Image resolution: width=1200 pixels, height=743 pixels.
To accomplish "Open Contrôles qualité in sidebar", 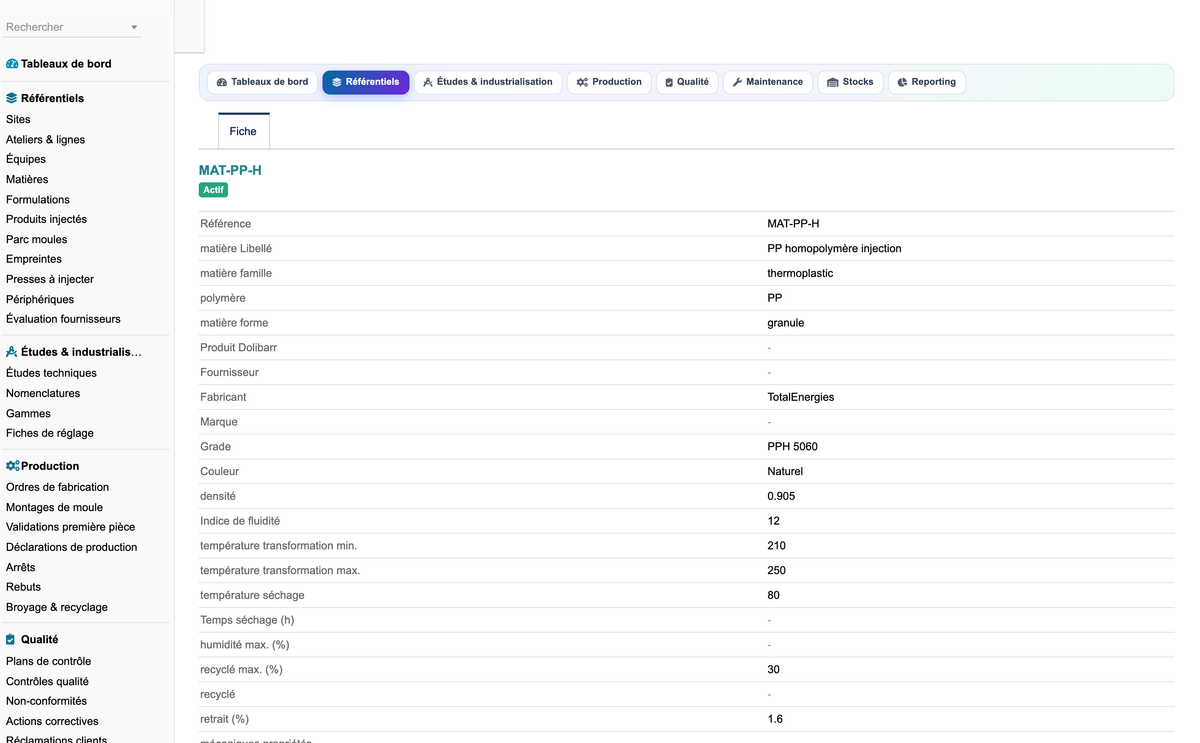I will (47, 681).
